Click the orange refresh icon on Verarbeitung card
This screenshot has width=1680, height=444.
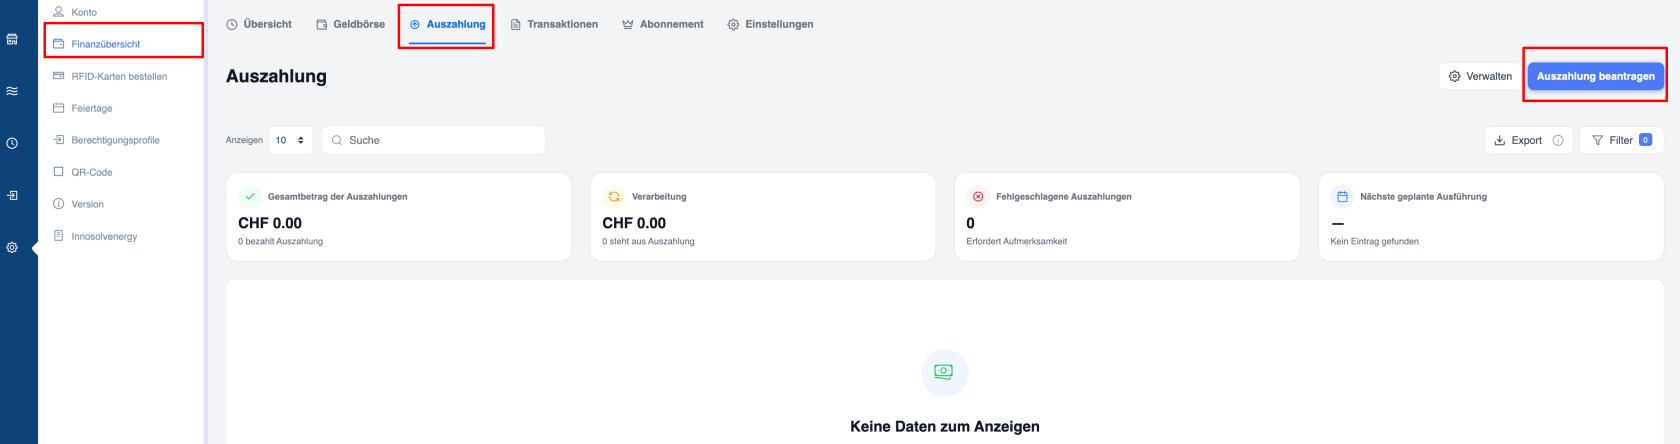point(614,196)
